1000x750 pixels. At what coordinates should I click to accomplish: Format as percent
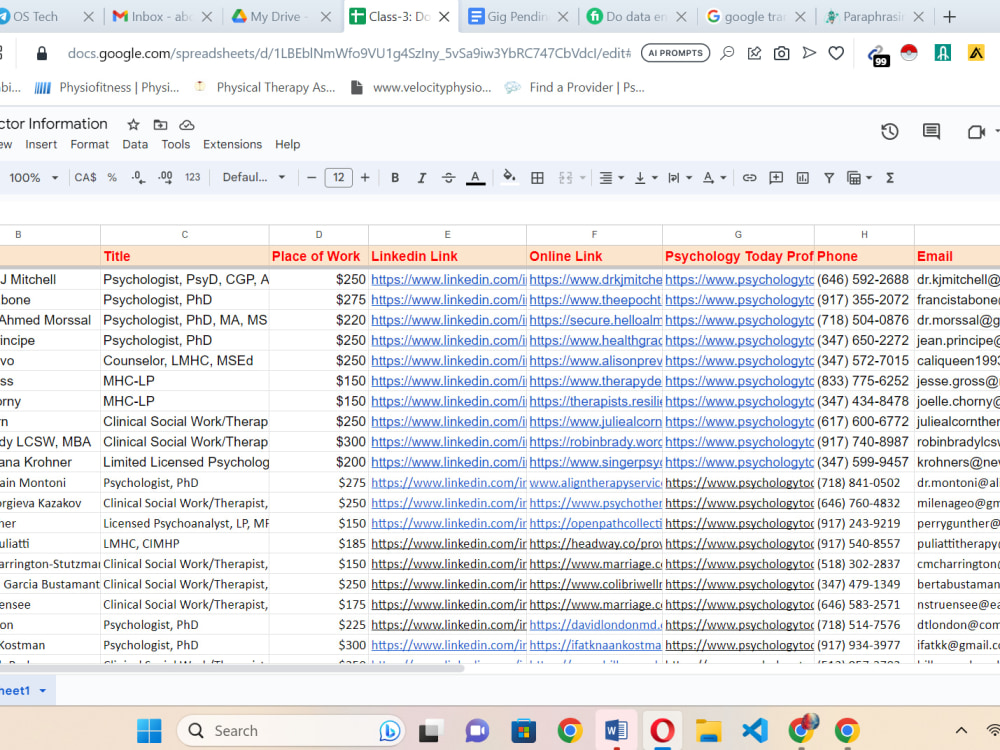112,178
